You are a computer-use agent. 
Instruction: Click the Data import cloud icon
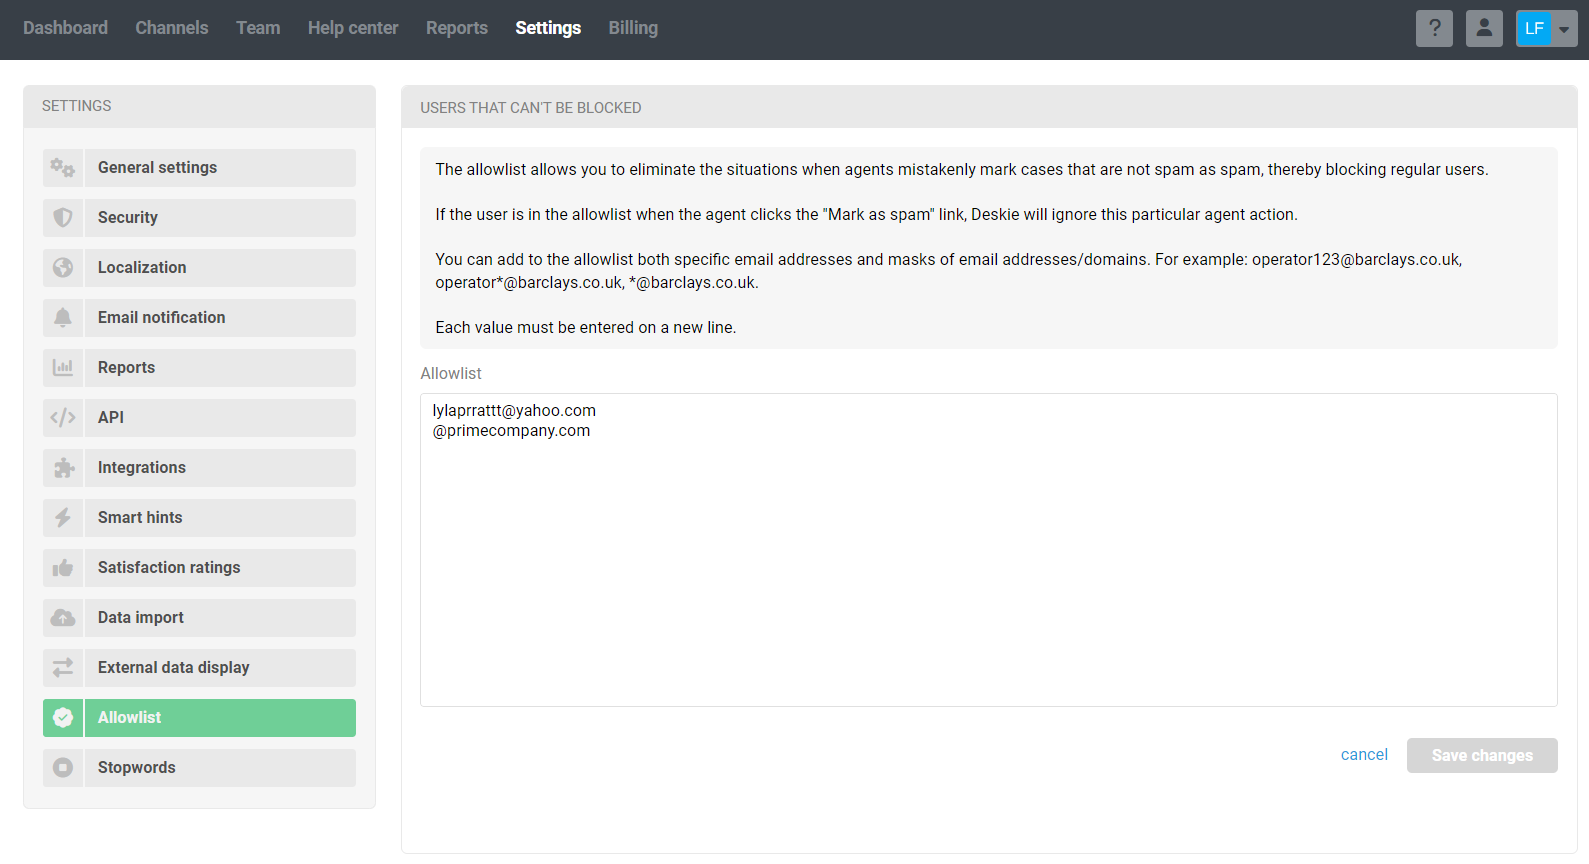(x=63, y=618)
